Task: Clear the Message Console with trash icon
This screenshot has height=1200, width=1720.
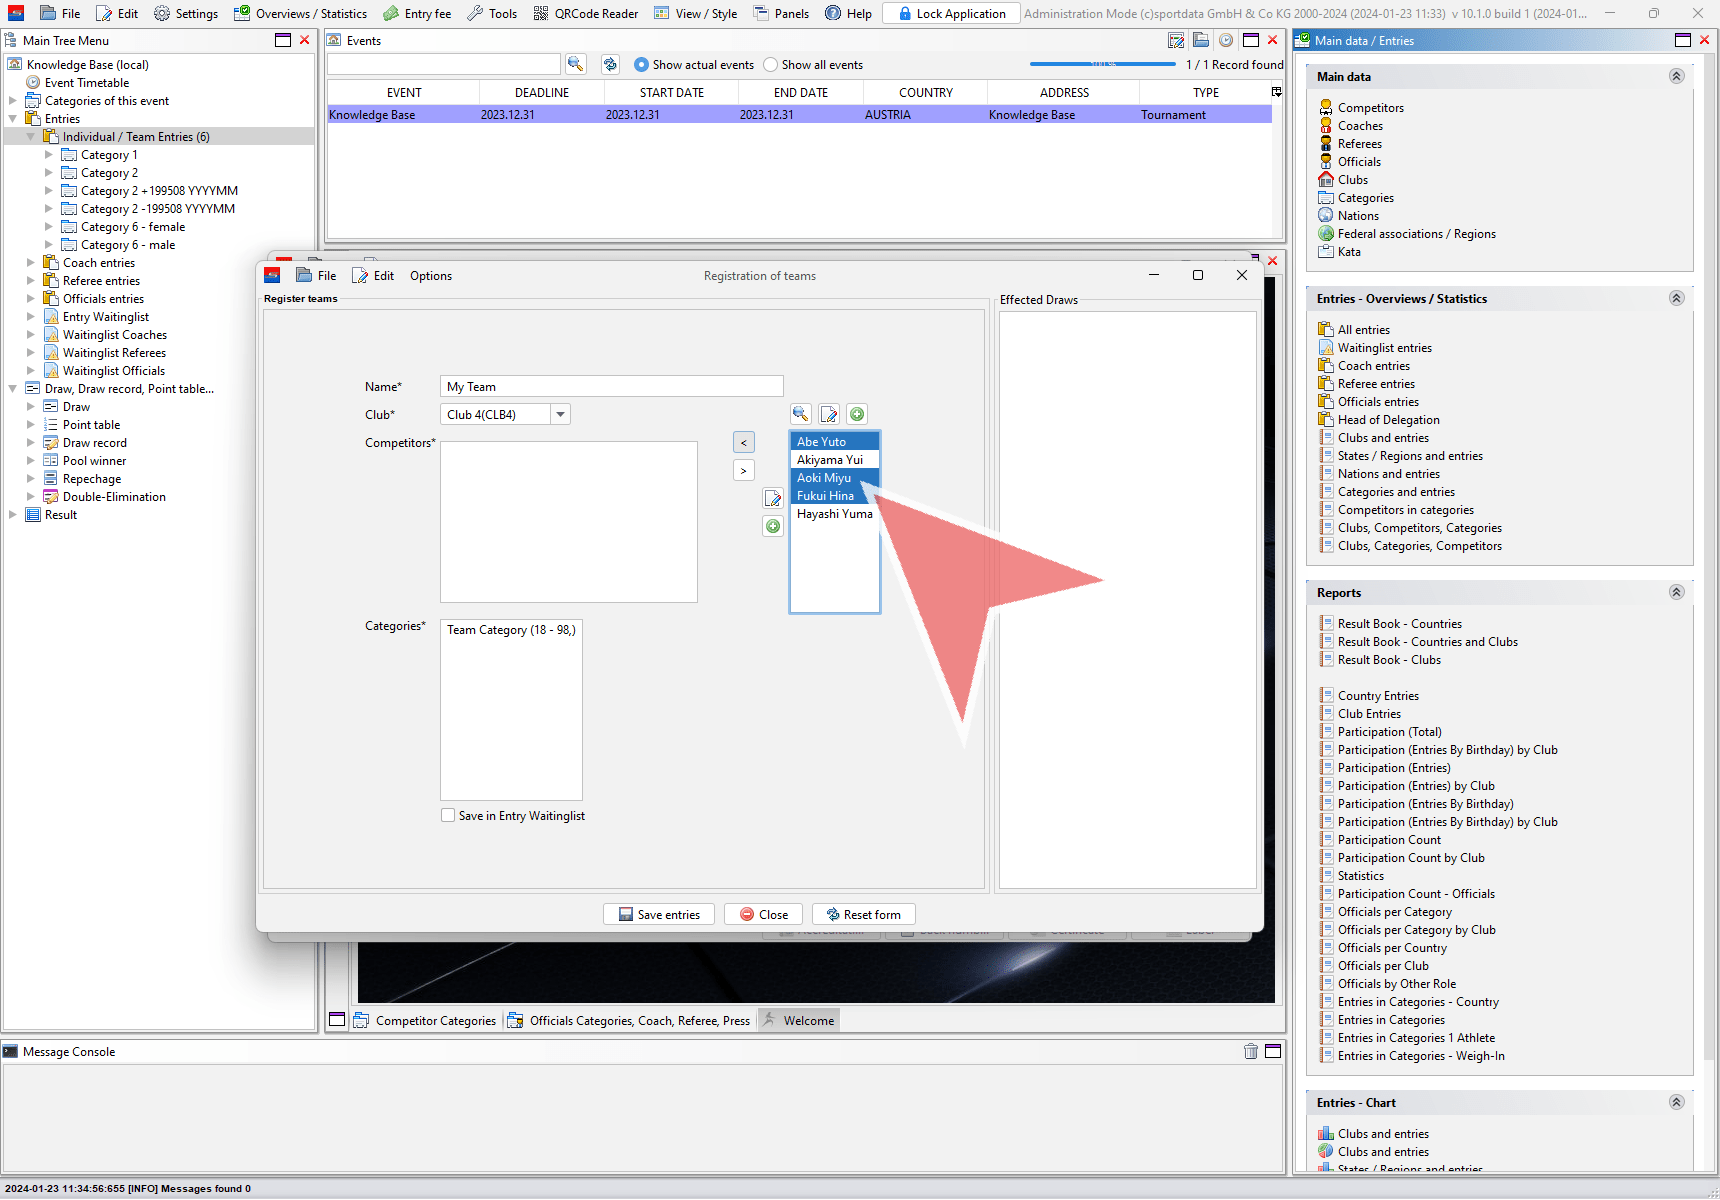Action: click(x=1250, y=1051)
